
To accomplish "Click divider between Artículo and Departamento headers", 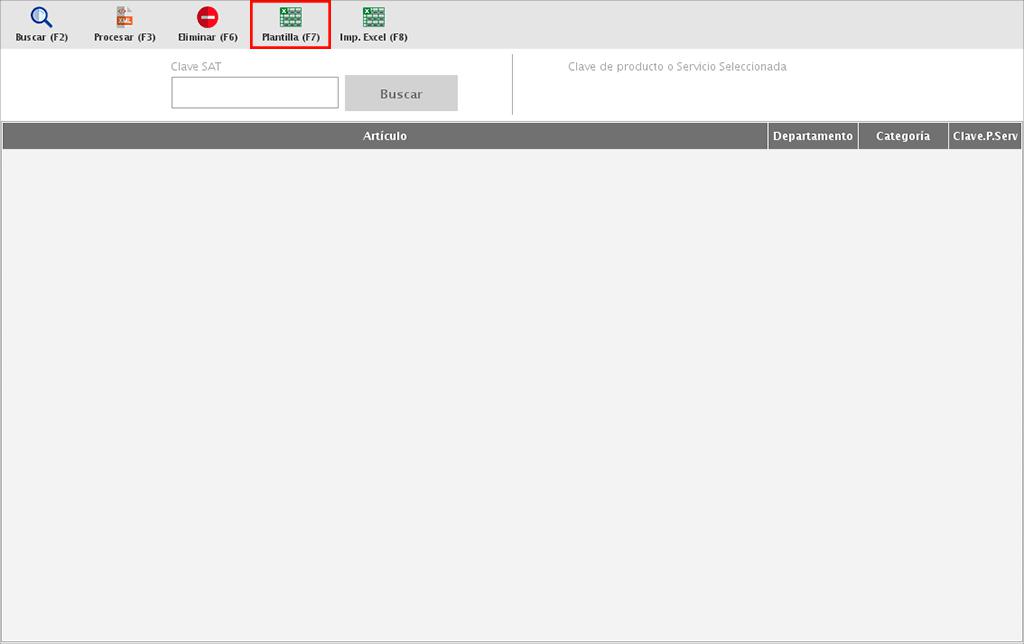I will point(768,136).
